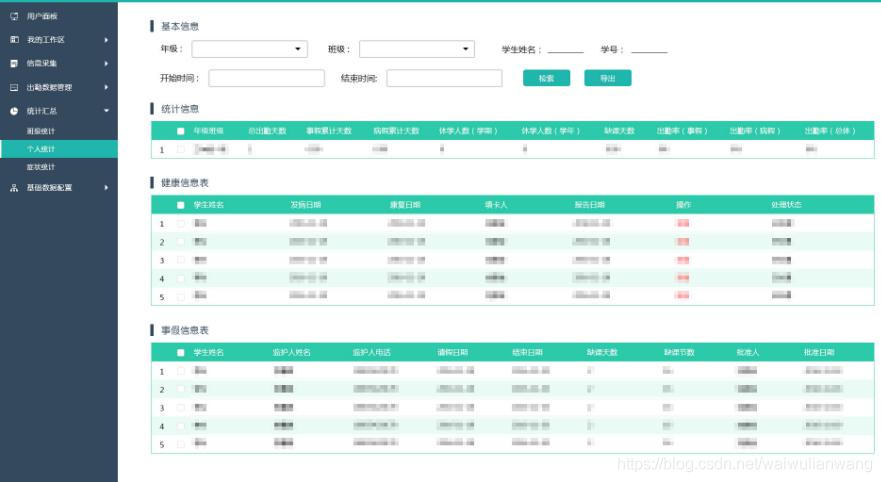Click 缺课节数 column header
Screen dimensions: 881x482
point(679,353)
